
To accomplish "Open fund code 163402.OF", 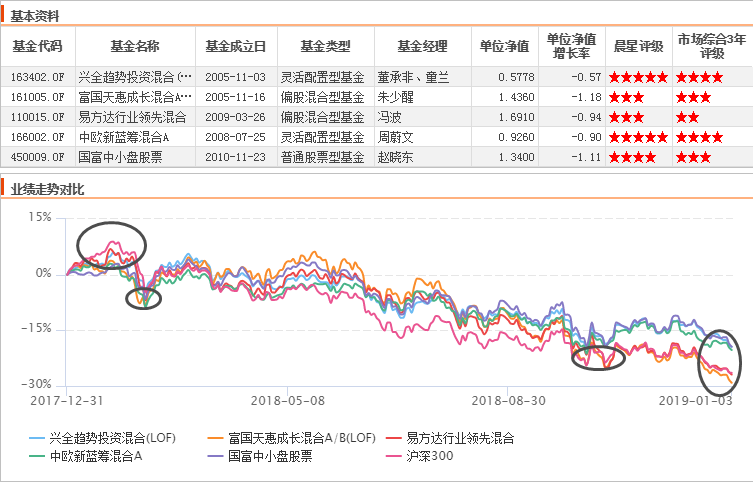I will (37, 76).
